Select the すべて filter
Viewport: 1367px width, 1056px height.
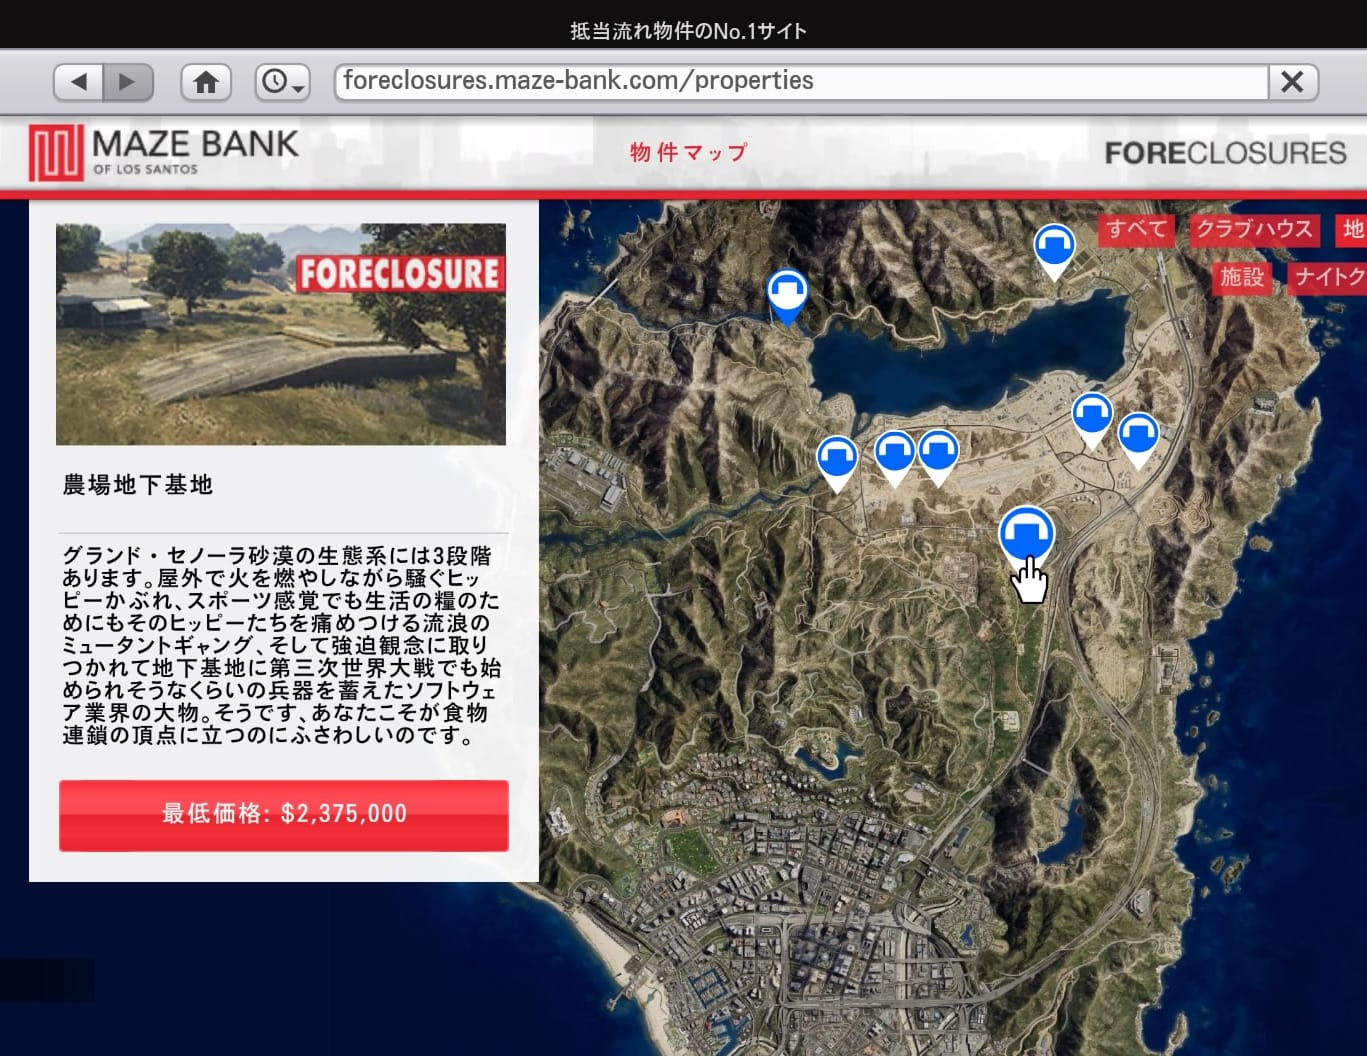tap(1137, 229)
